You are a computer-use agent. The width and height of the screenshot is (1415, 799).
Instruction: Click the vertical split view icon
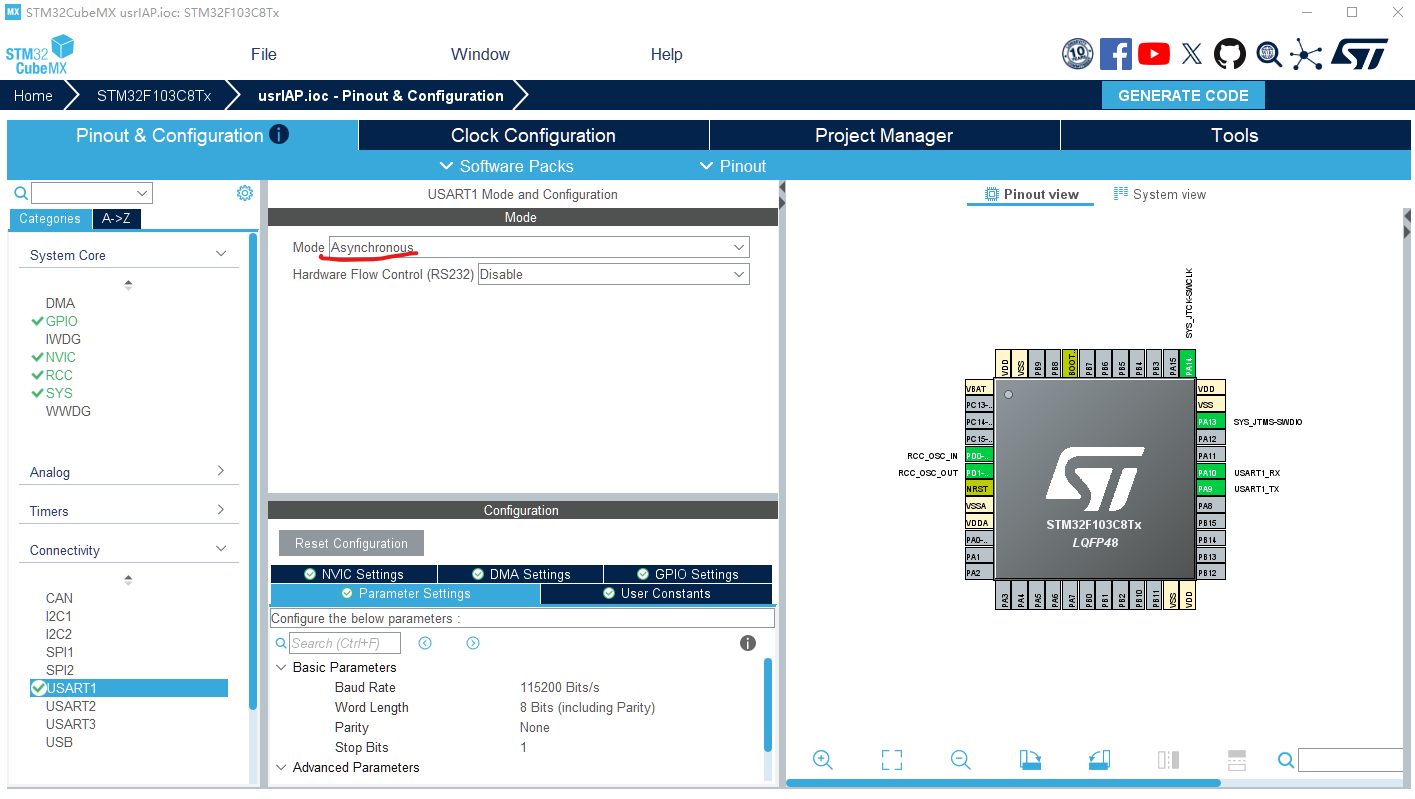(x=1168, y=760)
